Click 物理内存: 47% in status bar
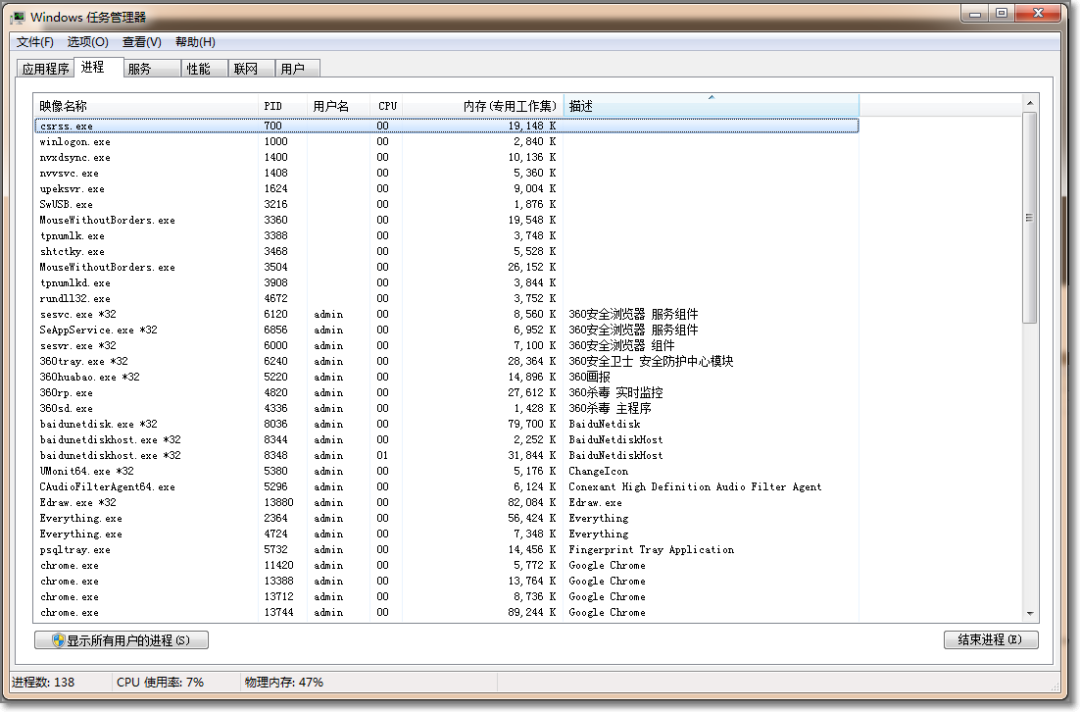 click(284, 682)
